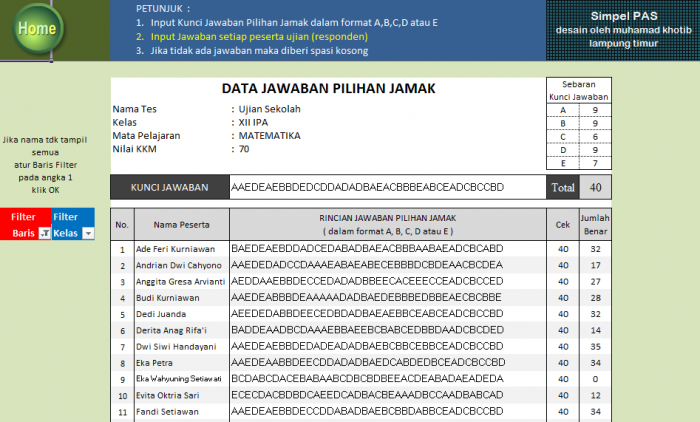The width and height of the screenshot is (700, 422).
Task: Click the Total value 40 cell
Action: coord(596,188)
